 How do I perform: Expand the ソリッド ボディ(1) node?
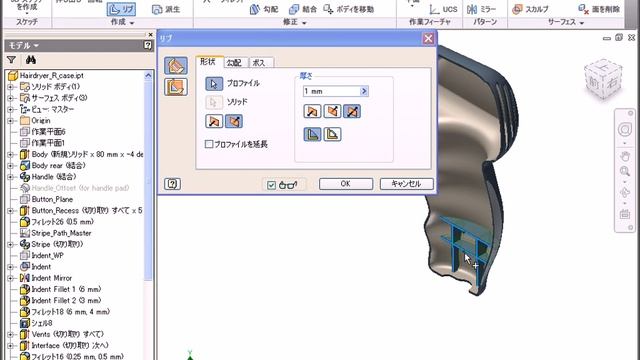coord(11,87)
